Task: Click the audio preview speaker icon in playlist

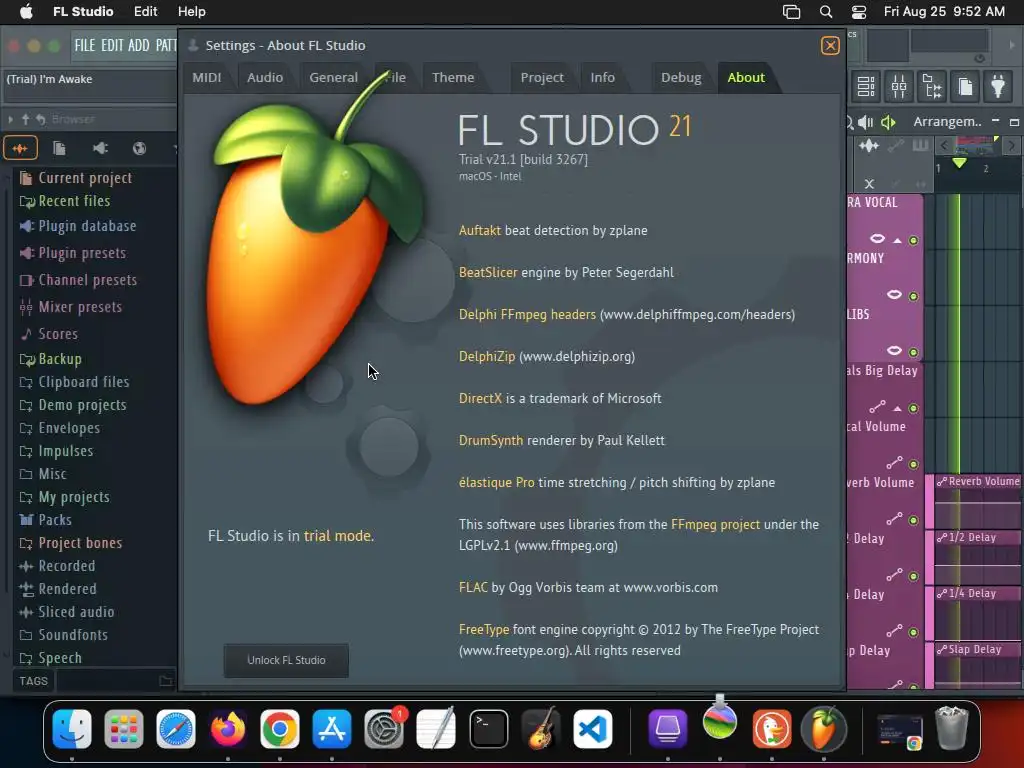Action: [866, 122]
